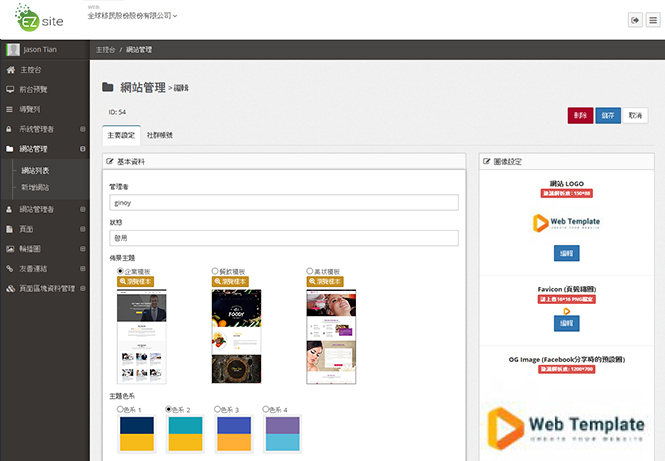Click the 友善連結 link icon in sidebar

10,267
